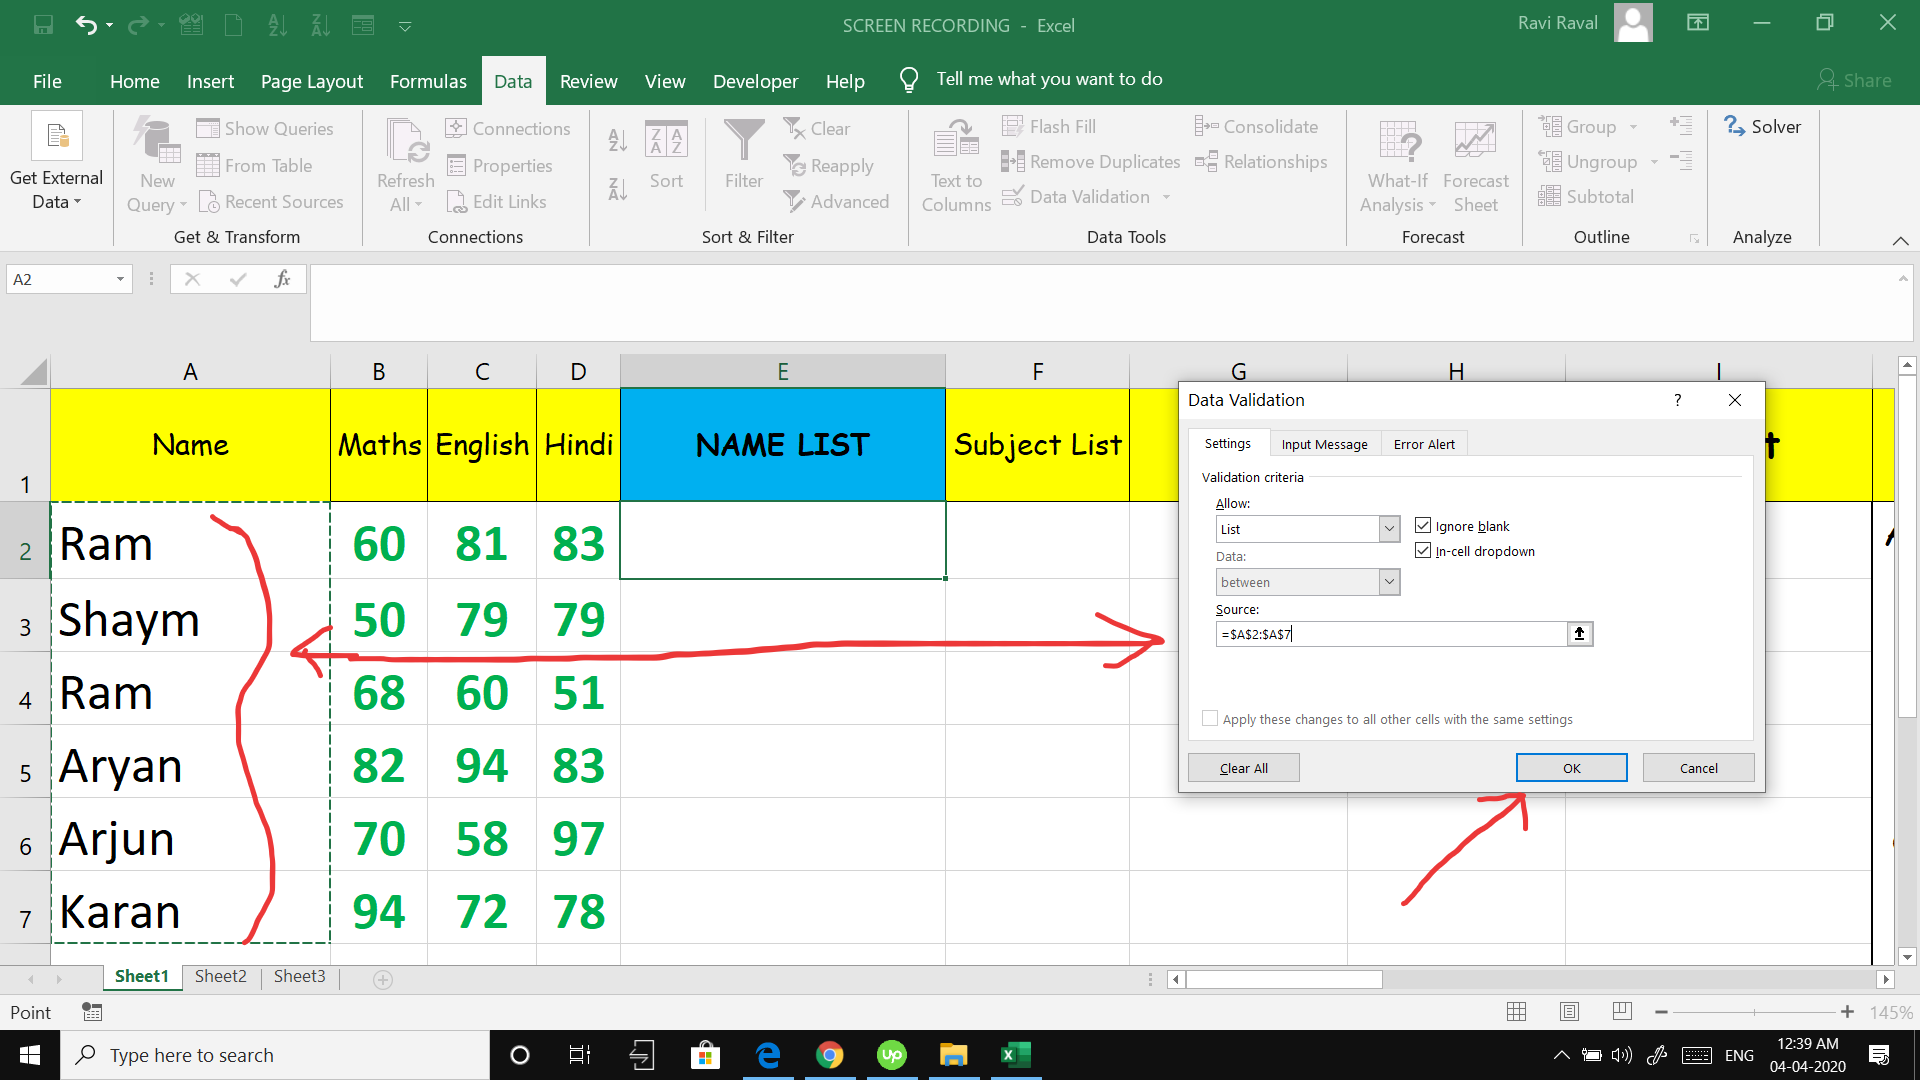Expand the Allow list dropdown
This screenshot has width=1920, height=1080.
[x=1389, y=529]
